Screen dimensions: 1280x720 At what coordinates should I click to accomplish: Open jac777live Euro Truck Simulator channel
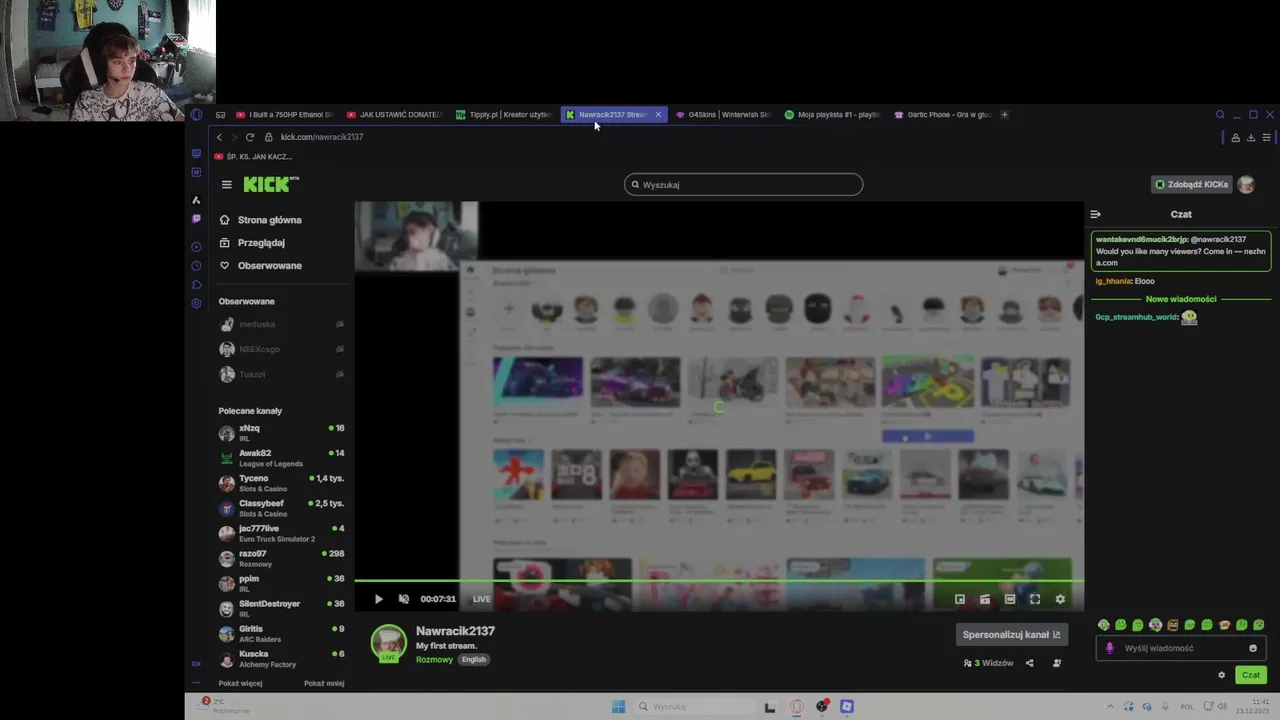coord(282,533)
